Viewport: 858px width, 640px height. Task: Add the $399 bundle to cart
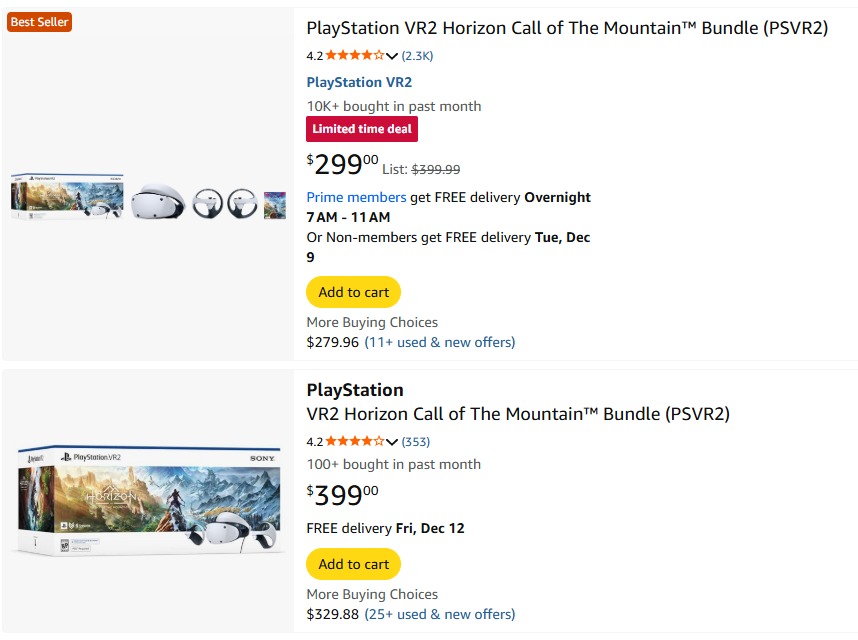point(354,564)
